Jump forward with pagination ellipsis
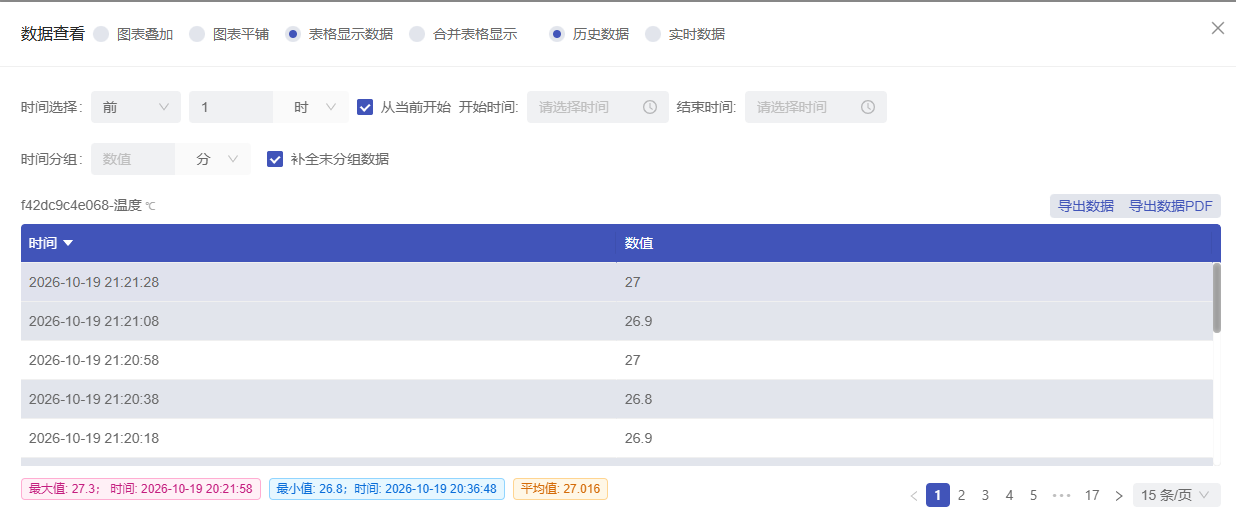This screenshot has height=511, width=1236. [x=1062, y=495]
